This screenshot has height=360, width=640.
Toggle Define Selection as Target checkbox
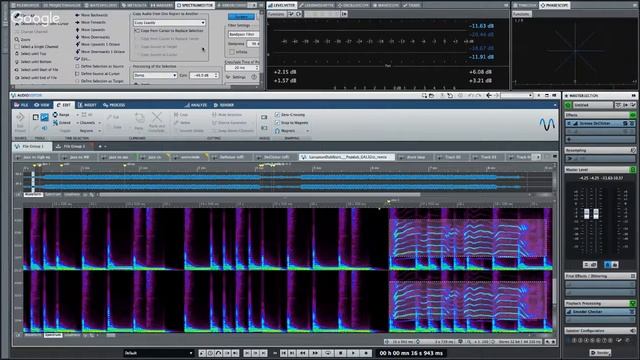(x=77, y=81)
